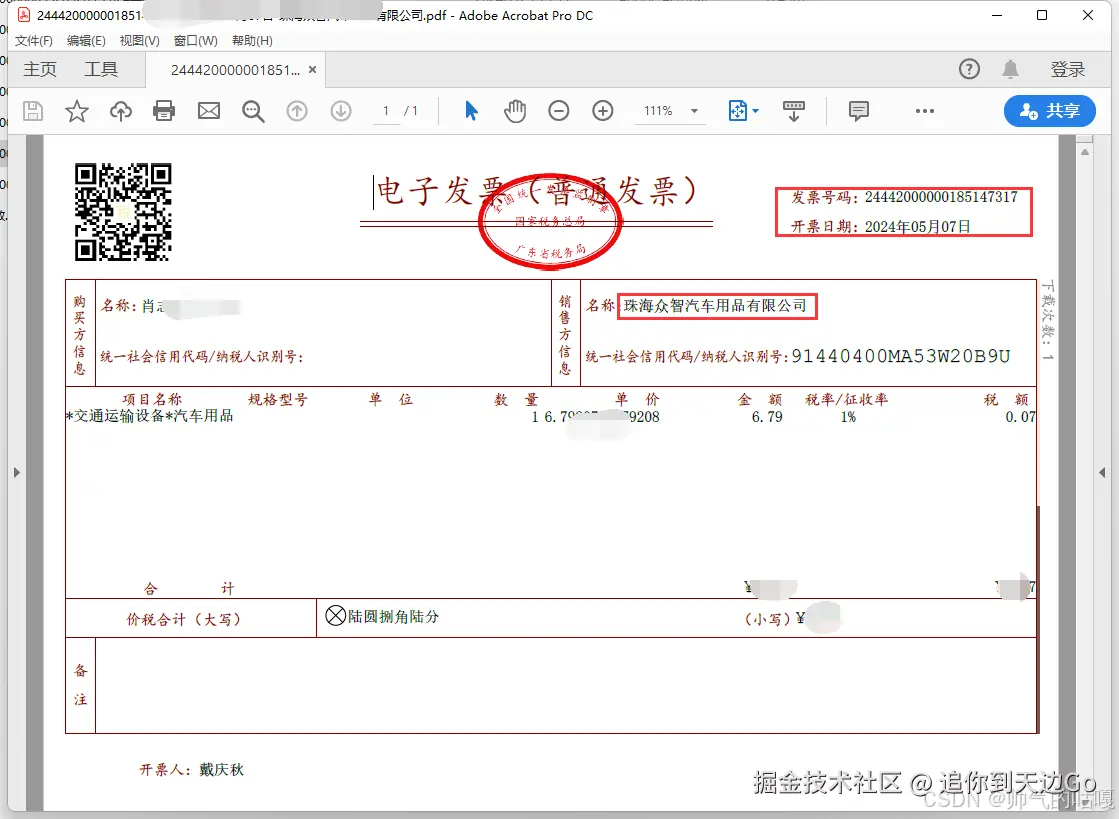
Task: Send file by email envelope icon
Action: click(x=208, y=111)
